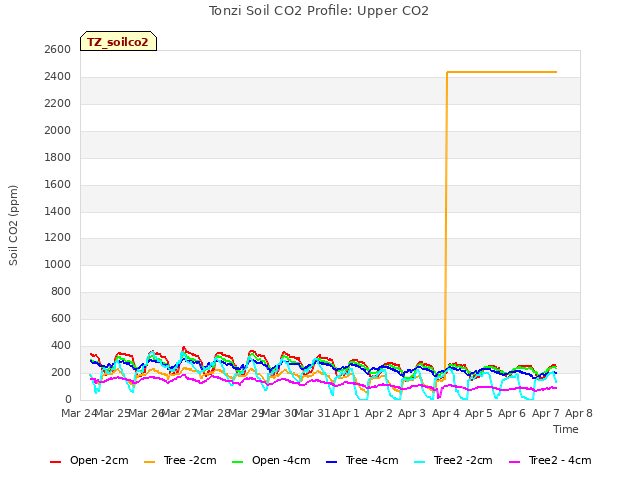Click the 'Apr 1' x-axis date label
Image resolution: width=640 pixels, height=480 pixels.
346,413
